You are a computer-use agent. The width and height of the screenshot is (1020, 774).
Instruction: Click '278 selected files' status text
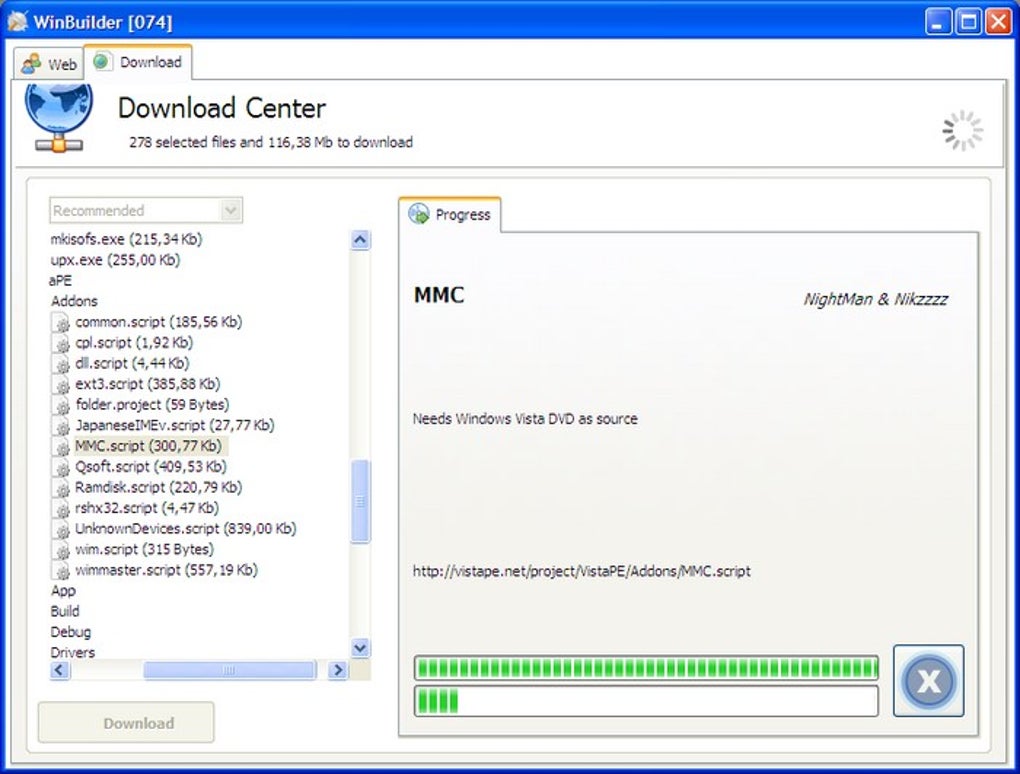pyautogui.click(x=271, y=142)
